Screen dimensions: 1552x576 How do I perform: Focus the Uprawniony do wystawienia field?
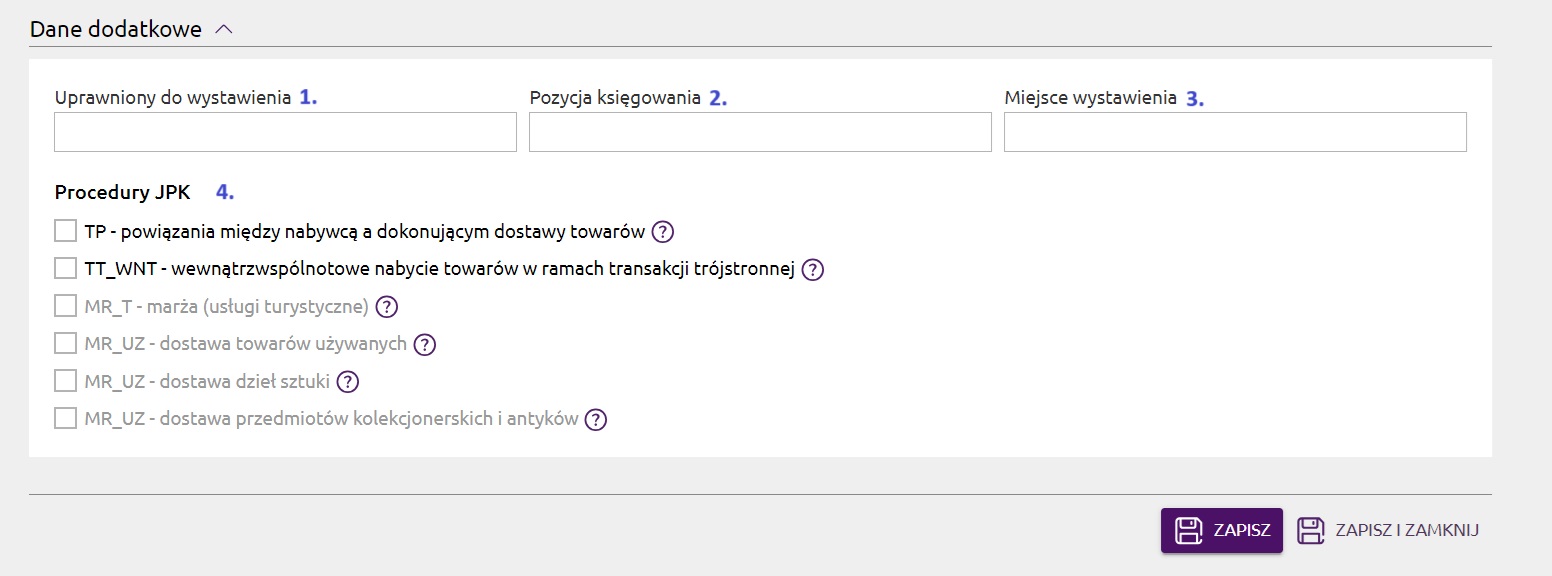click(x=285, y=132)
